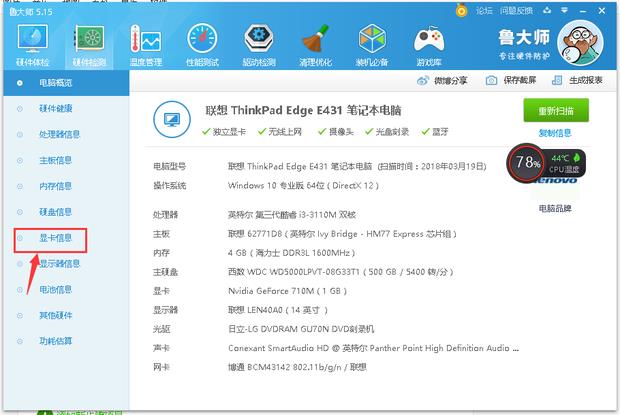Select the 温度管理 temperature management icon
The height and width of the screenshot is (415, 620).
tap(144, 42)
